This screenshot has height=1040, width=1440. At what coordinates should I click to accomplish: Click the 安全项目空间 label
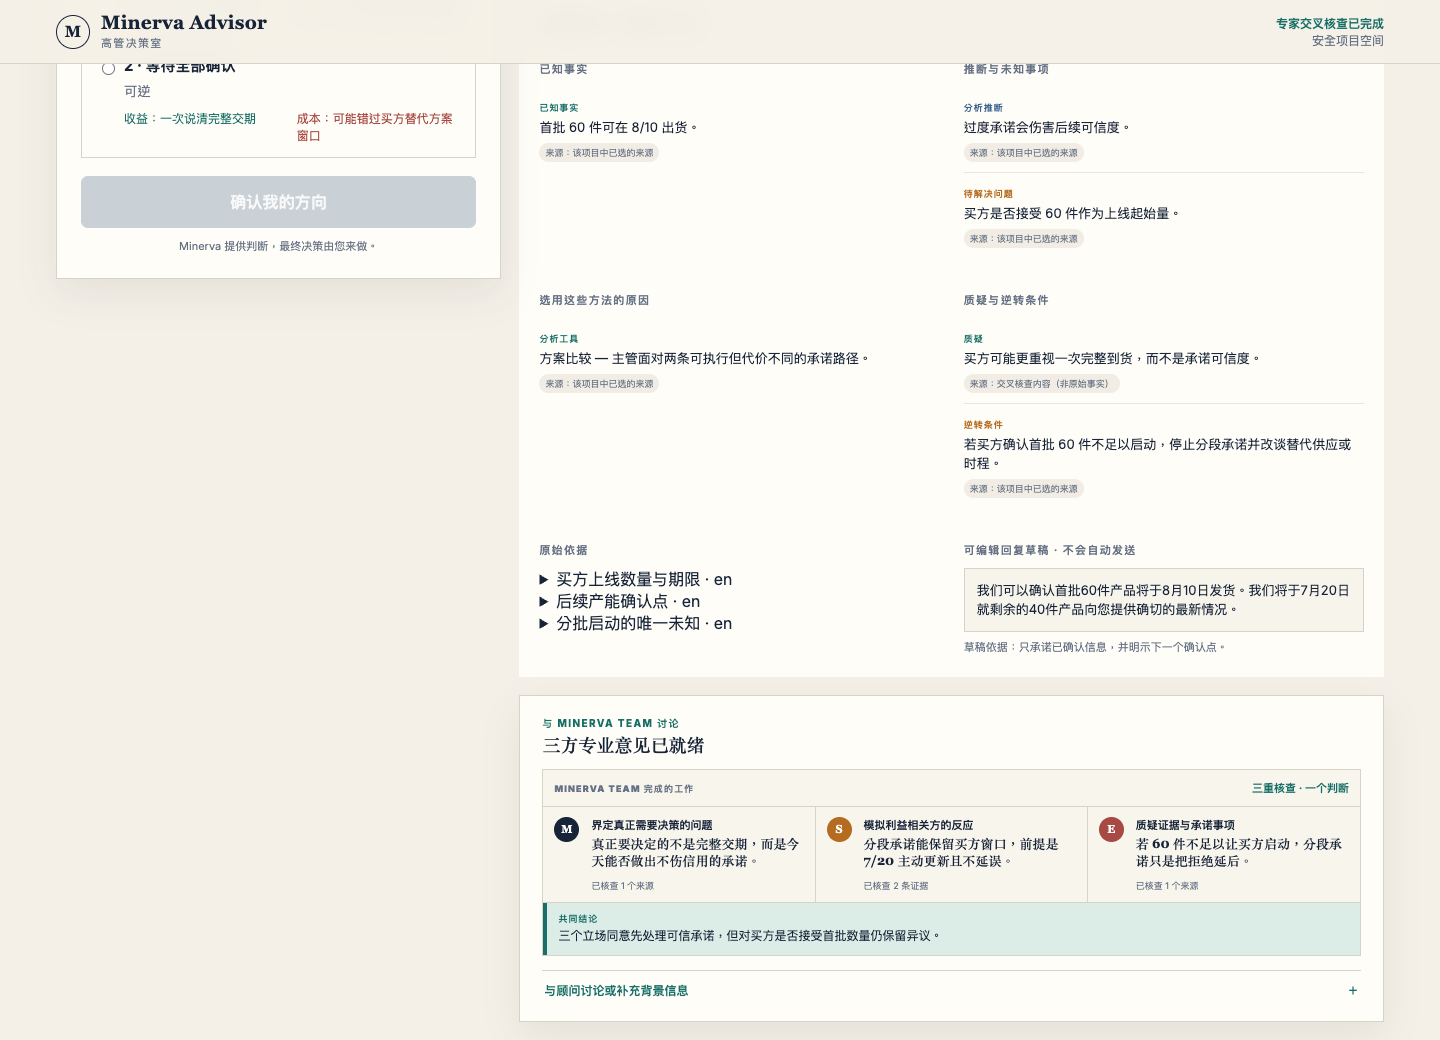point(1348,41)
